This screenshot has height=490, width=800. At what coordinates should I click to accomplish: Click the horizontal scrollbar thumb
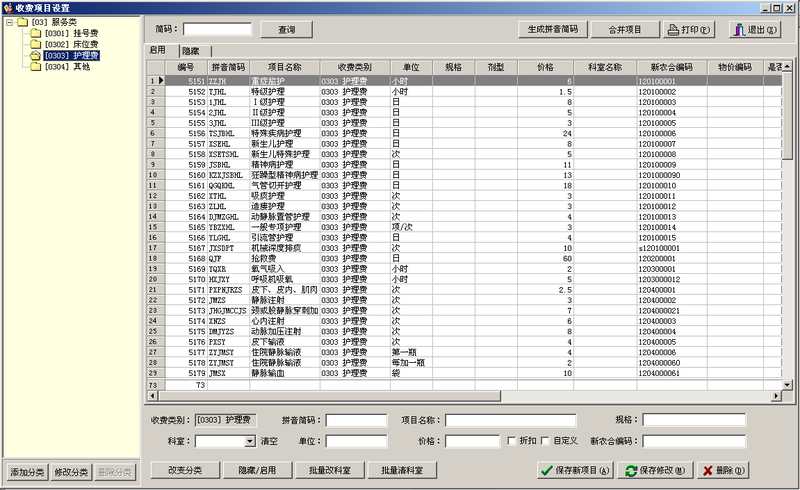pos(330,396)
